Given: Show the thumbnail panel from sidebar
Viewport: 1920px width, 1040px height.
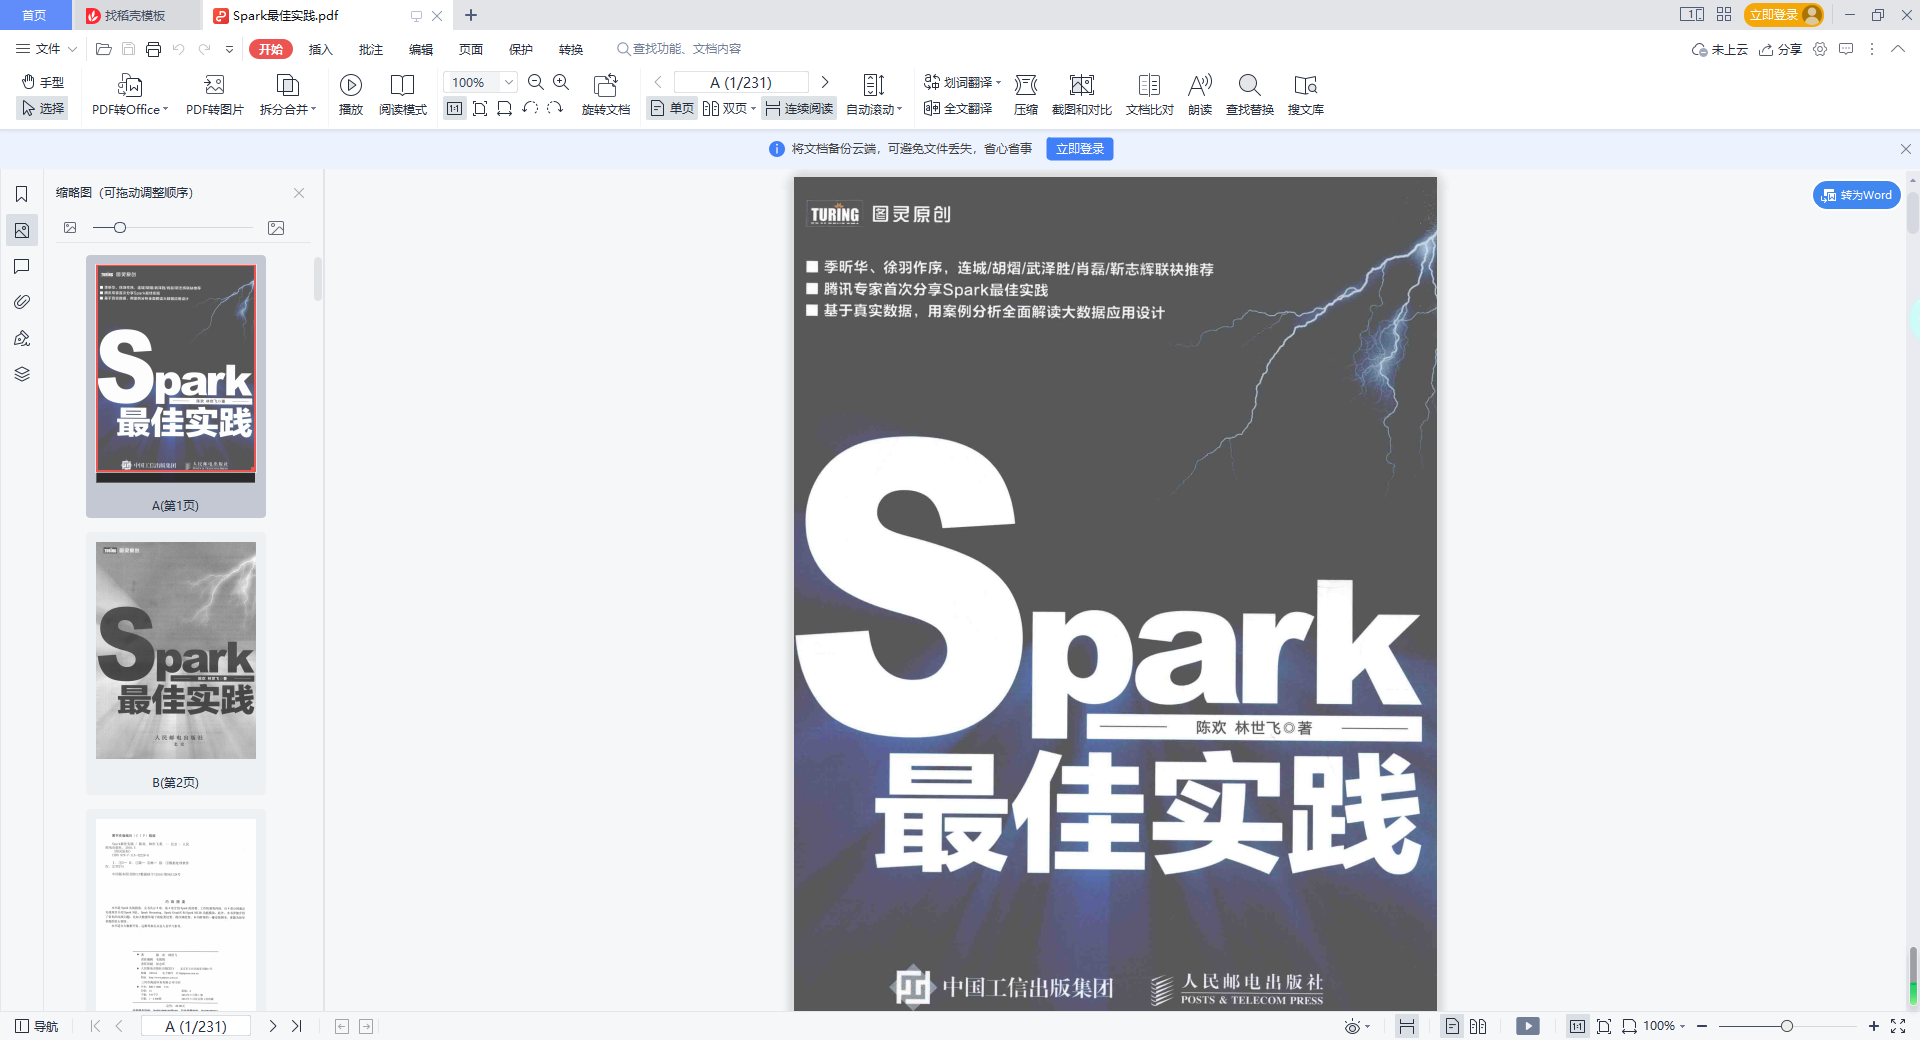Looking at the screenshot, I should [x=22, y=230].
